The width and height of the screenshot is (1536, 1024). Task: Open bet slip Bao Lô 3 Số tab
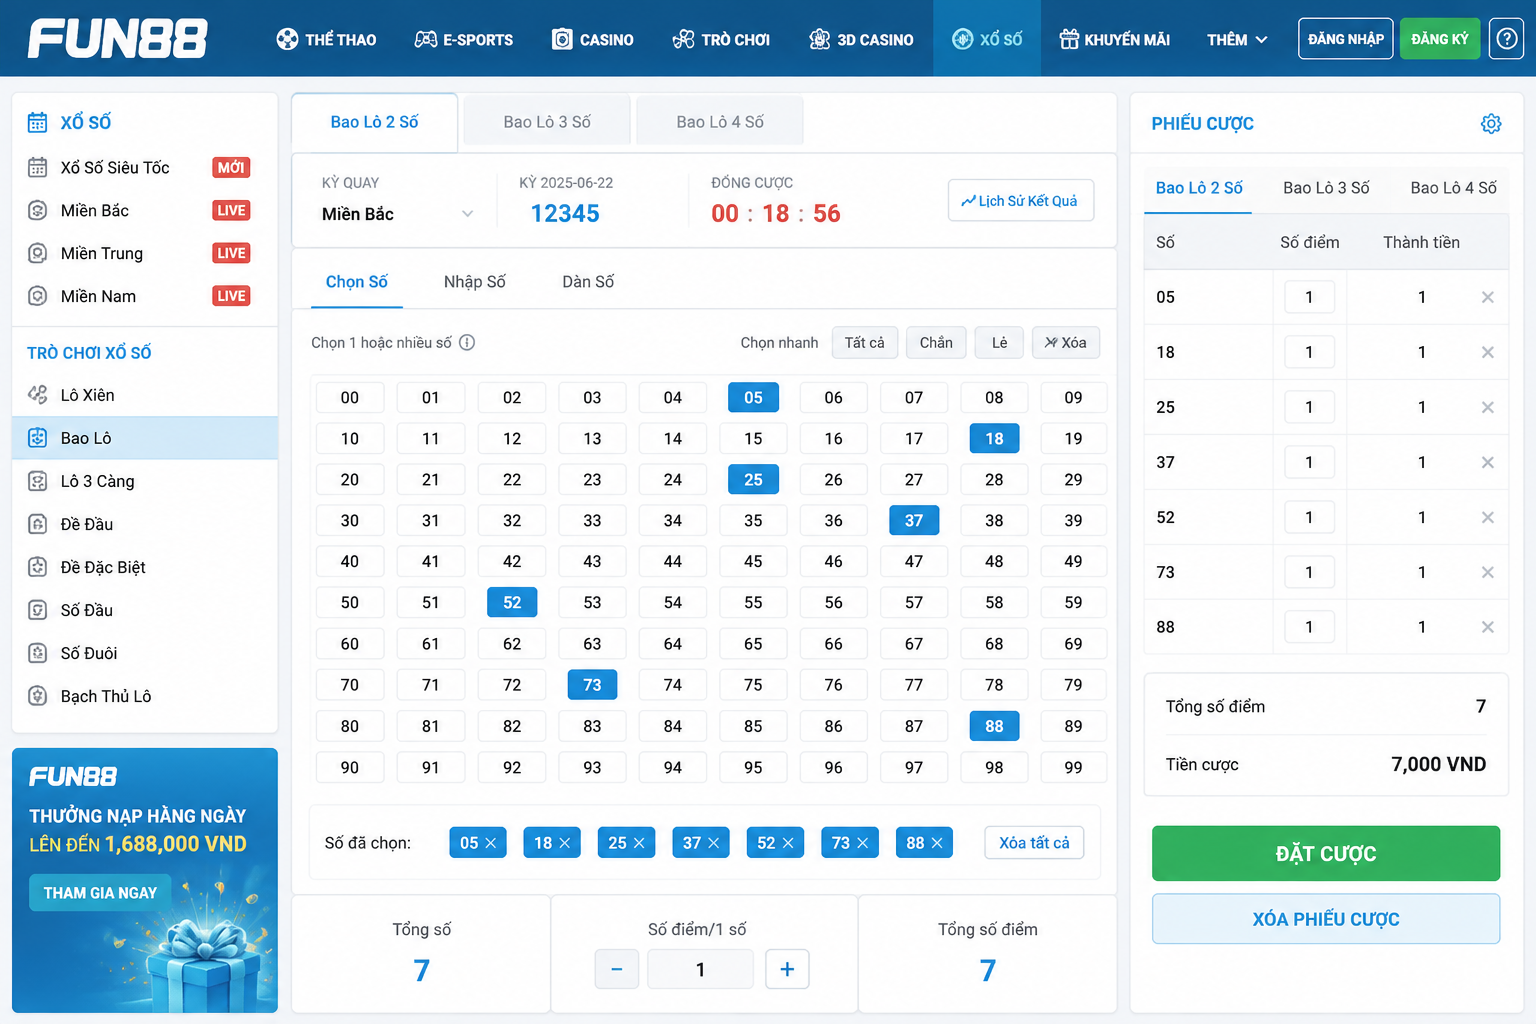[x=1326, y=188]
